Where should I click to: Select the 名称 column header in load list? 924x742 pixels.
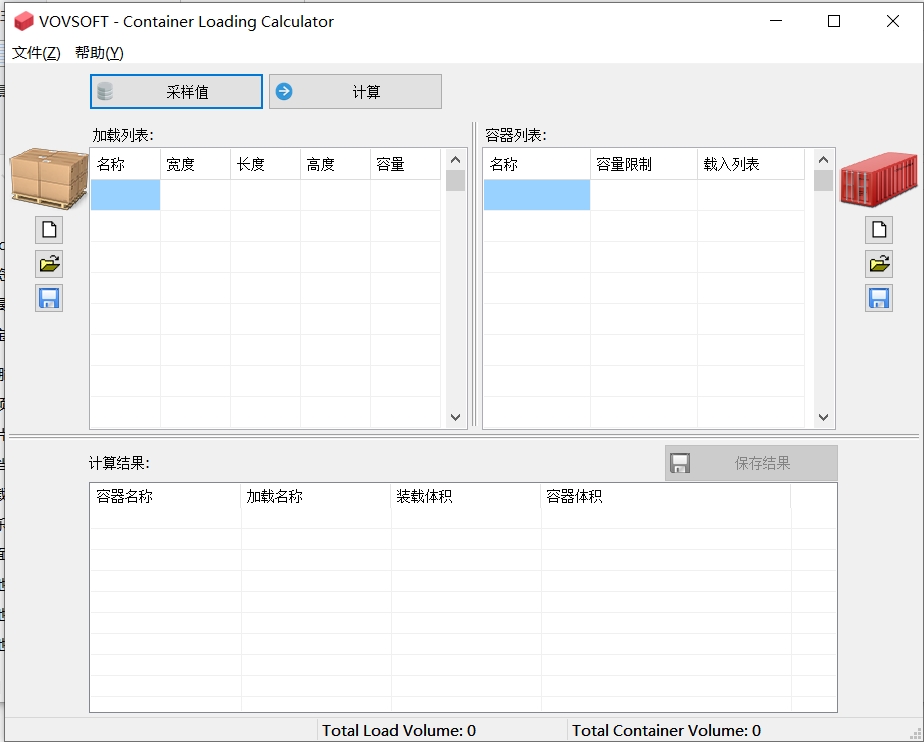coord(125,164)
